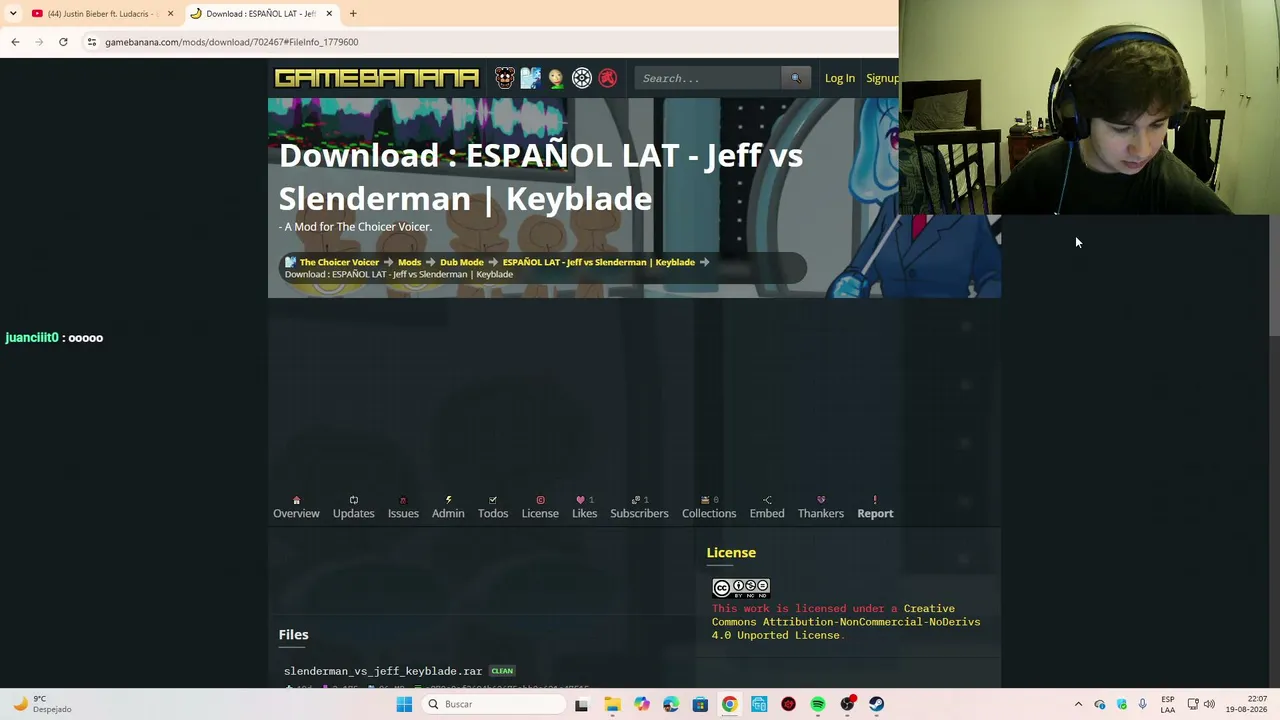The height and width of the screenshot is (720, 1280).
Task: Follow the Mods breadcrumb link
Action: click(410, 262)
